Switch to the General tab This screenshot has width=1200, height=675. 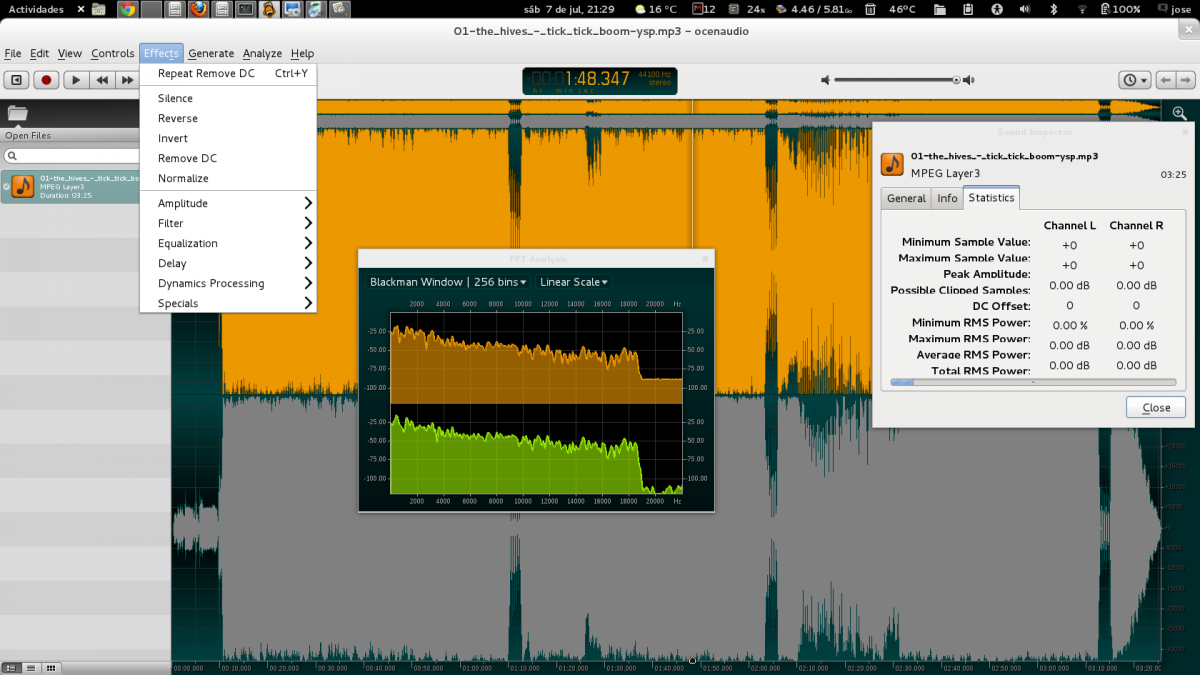[x=906, y=198]
